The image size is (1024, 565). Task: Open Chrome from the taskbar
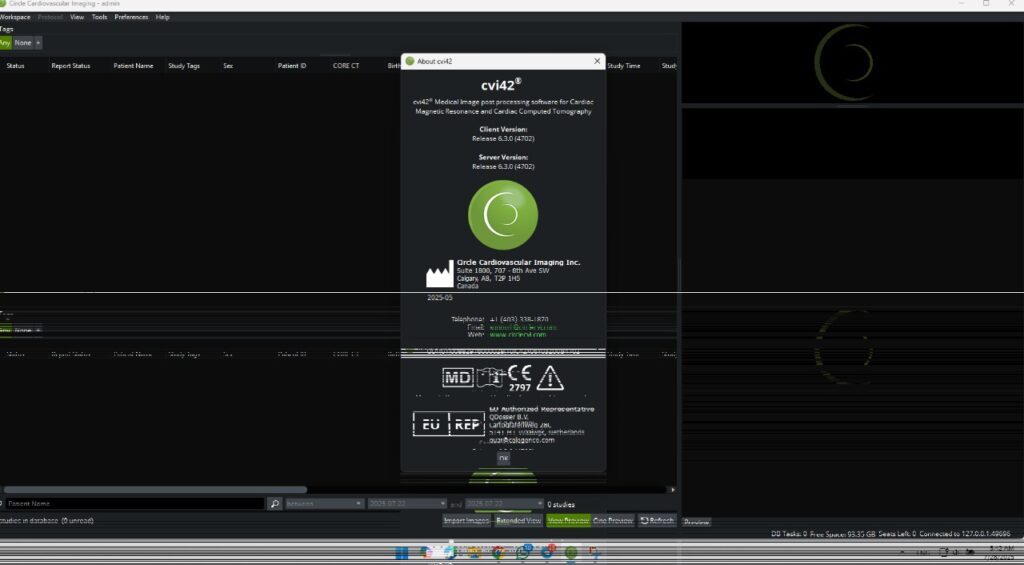click(499, 553)
